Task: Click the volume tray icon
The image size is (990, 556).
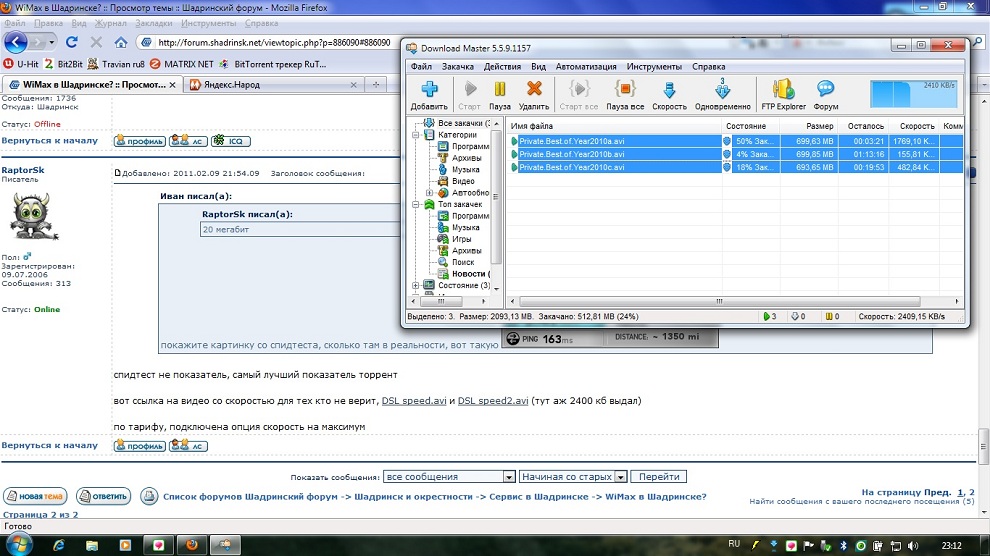Action: 912,546
